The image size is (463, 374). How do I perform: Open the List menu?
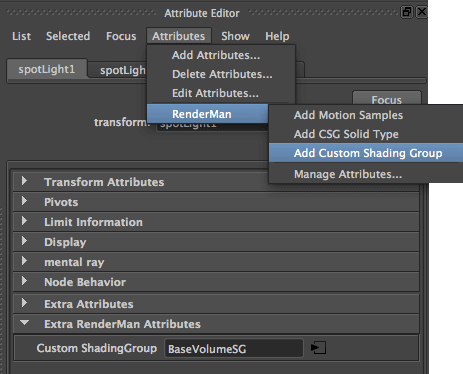[x=22, y=36]
